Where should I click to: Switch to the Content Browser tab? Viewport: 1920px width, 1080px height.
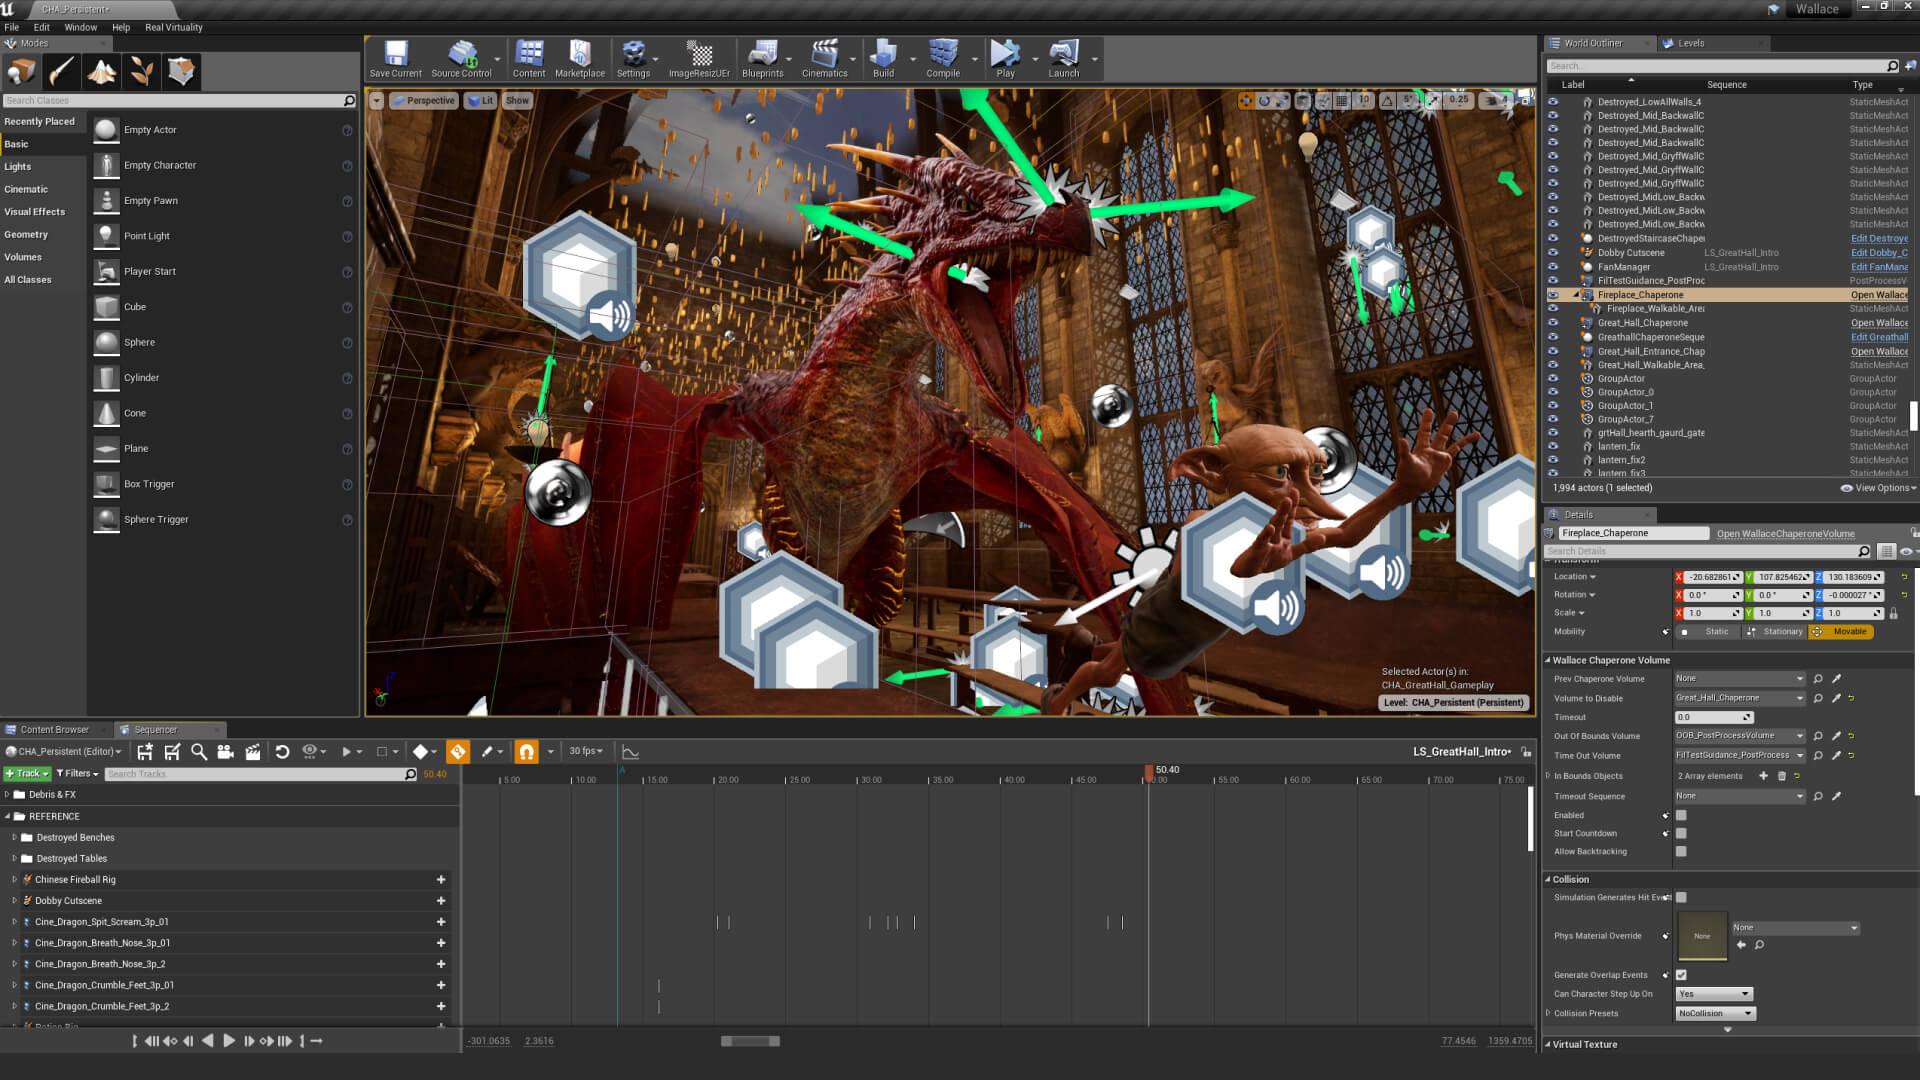coord(55,730)
